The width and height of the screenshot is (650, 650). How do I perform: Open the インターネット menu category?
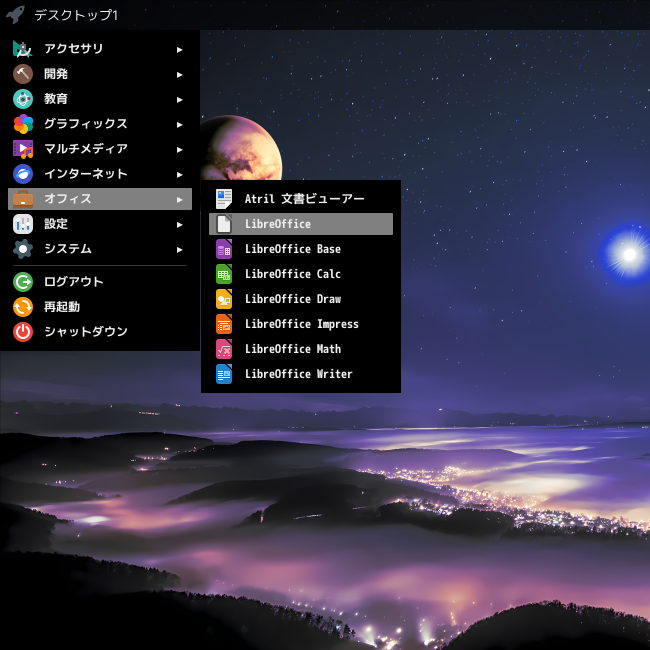[x=100, y=174]
